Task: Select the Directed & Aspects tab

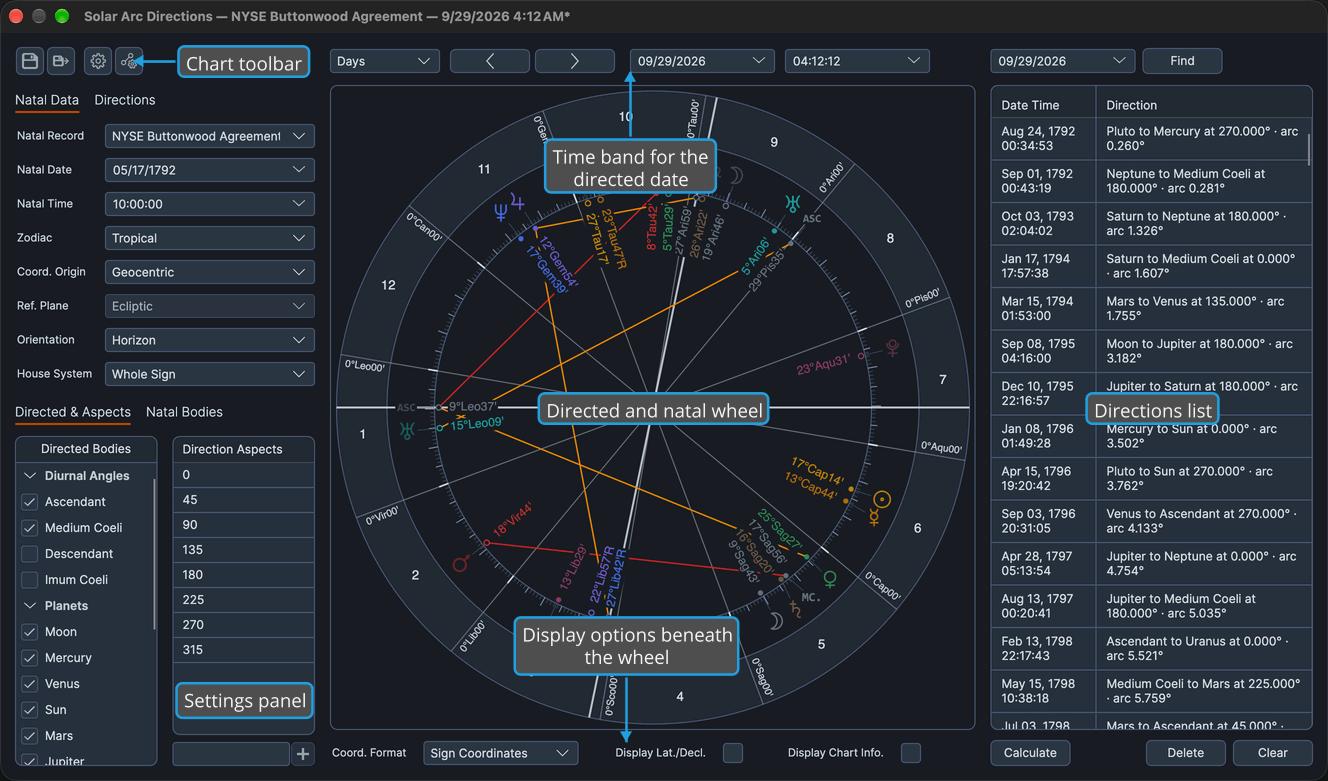Action: click(x=73, y=412)
